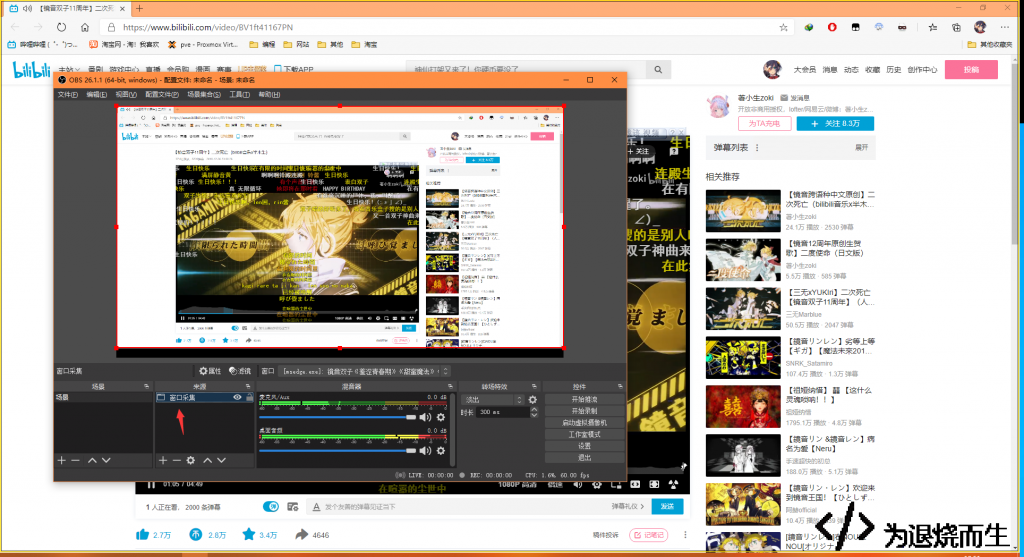Open source properties gear in Sources dock
Screen dimensions: 1024x557
pos(191,460)
